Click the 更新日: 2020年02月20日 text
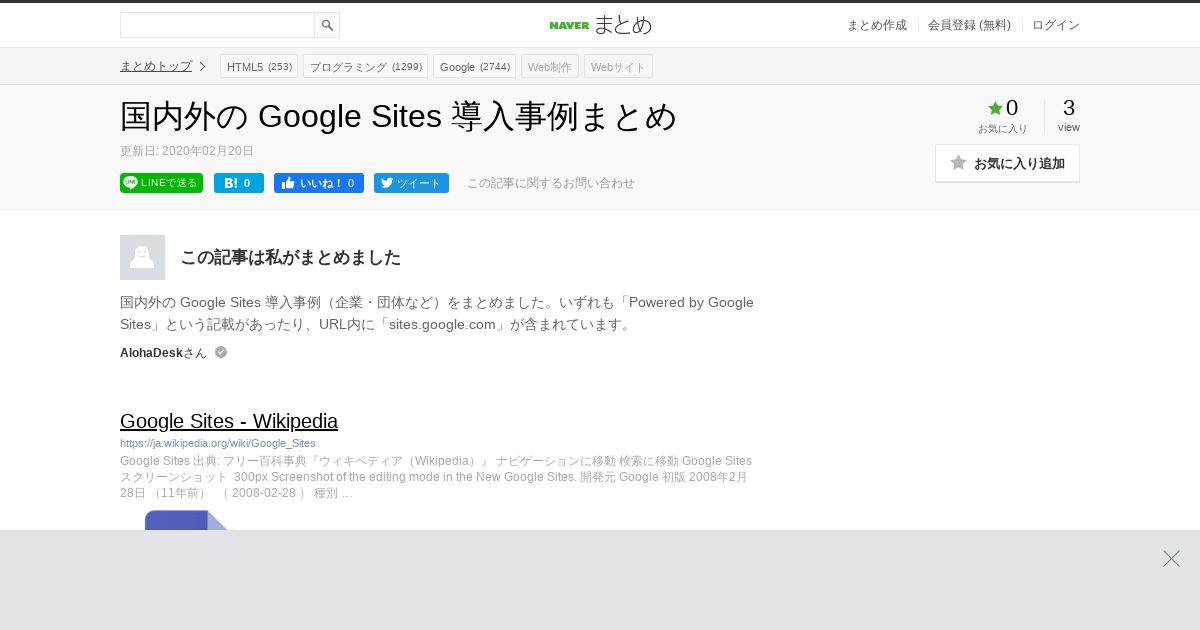 (187, 151)
